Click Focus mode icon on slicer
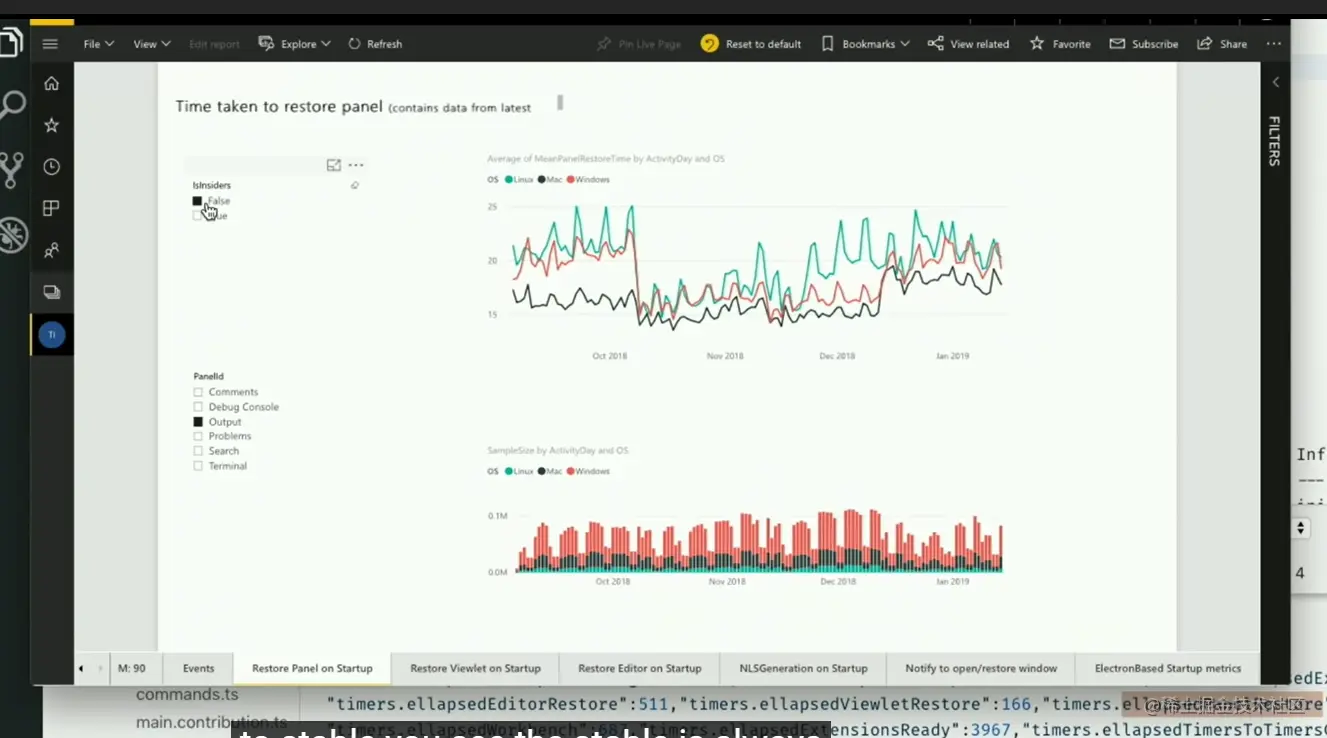The height and width of the screenshot is (738, 1327). tap(334, 165)
